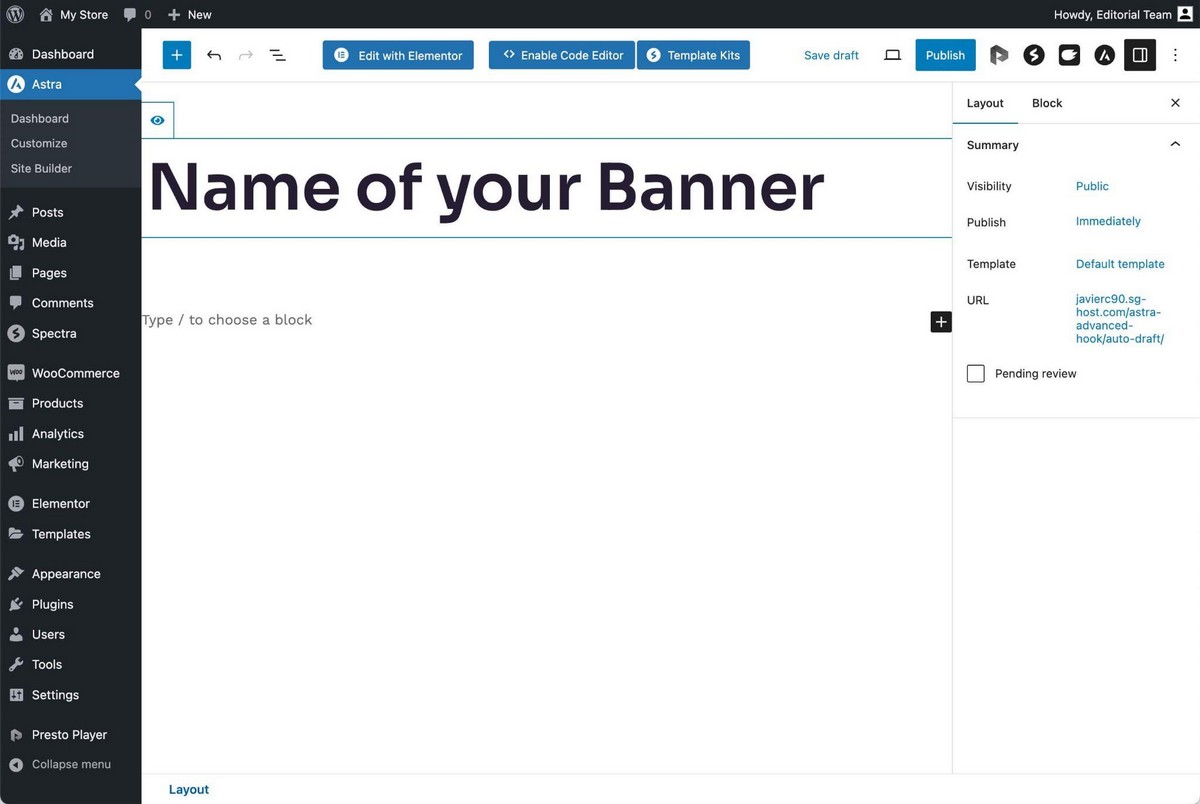Screen dimensions: 1200x804
Task: Open Howdy, Editorial Team account menu
Action: pos(1123,14)
